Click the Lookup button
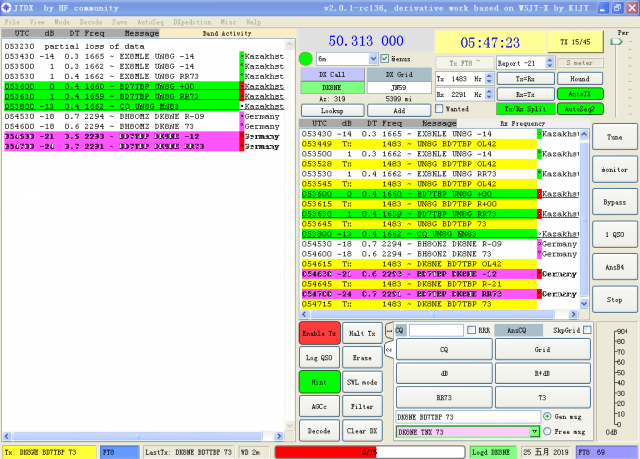Viewport: 640px width, 459px height. click(x=332, y=110)
